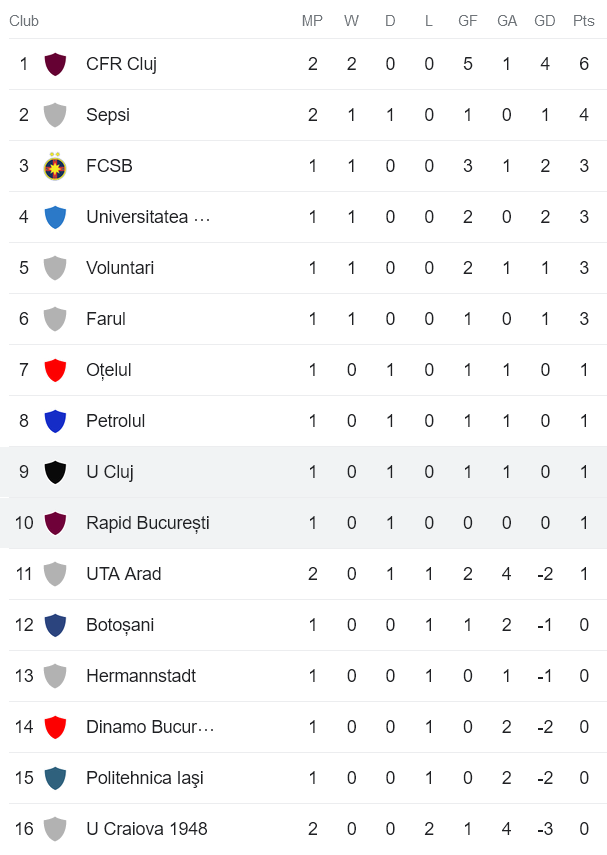Select the Botoșani team badge

click(57, 624)
